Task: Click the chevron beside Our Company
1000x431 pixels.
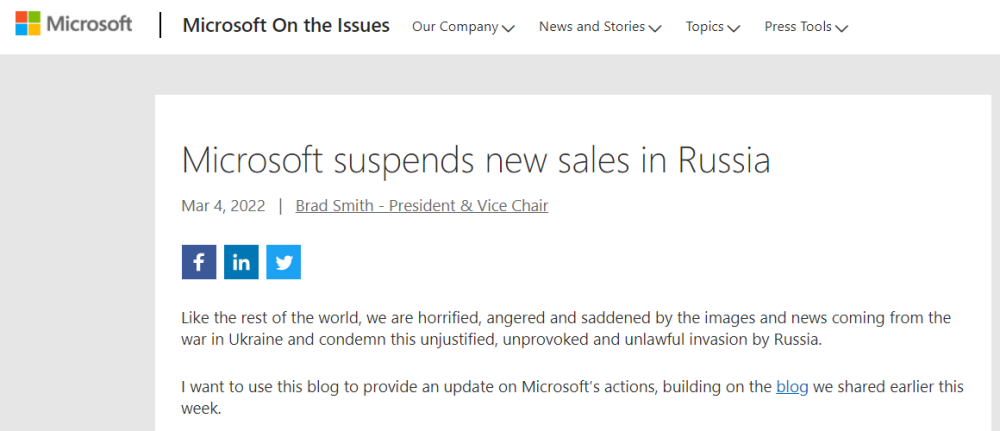Action: click(x=508, y=29)
